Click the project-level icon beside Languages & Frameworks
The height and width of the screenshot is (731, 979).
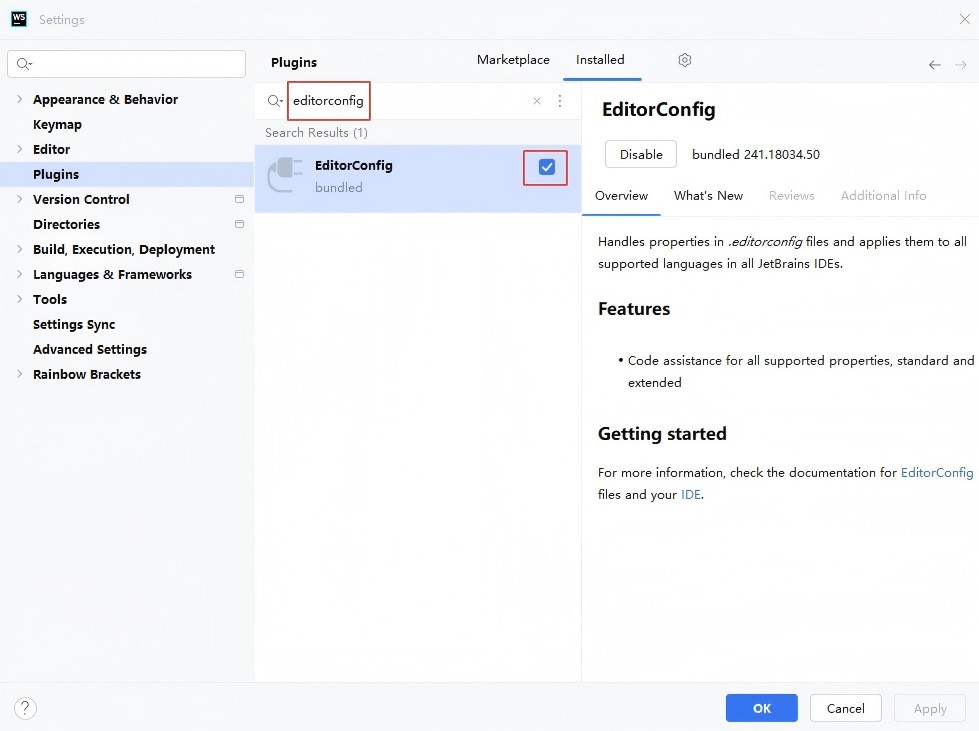(x=239, y=274)
